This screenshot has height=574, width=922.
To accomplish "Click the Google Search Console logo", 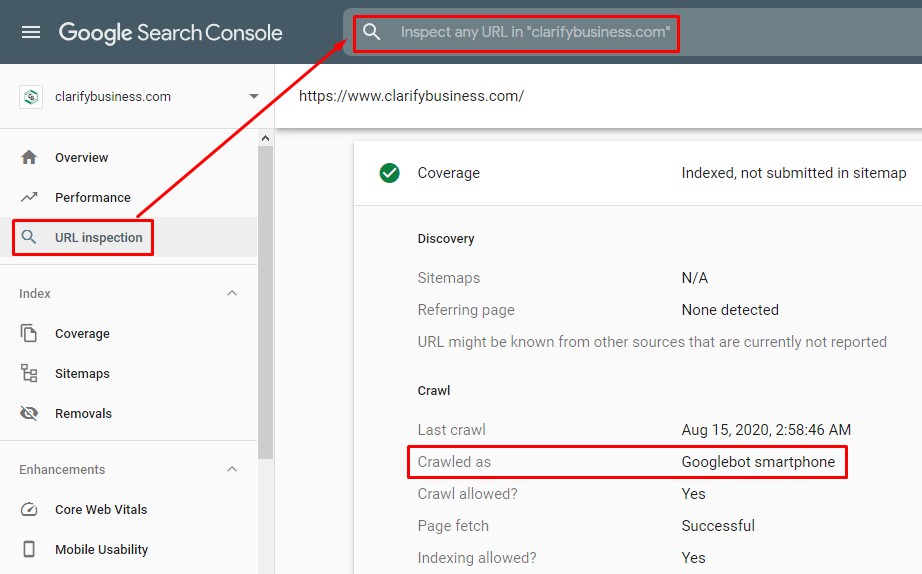I will coord(171,33).
